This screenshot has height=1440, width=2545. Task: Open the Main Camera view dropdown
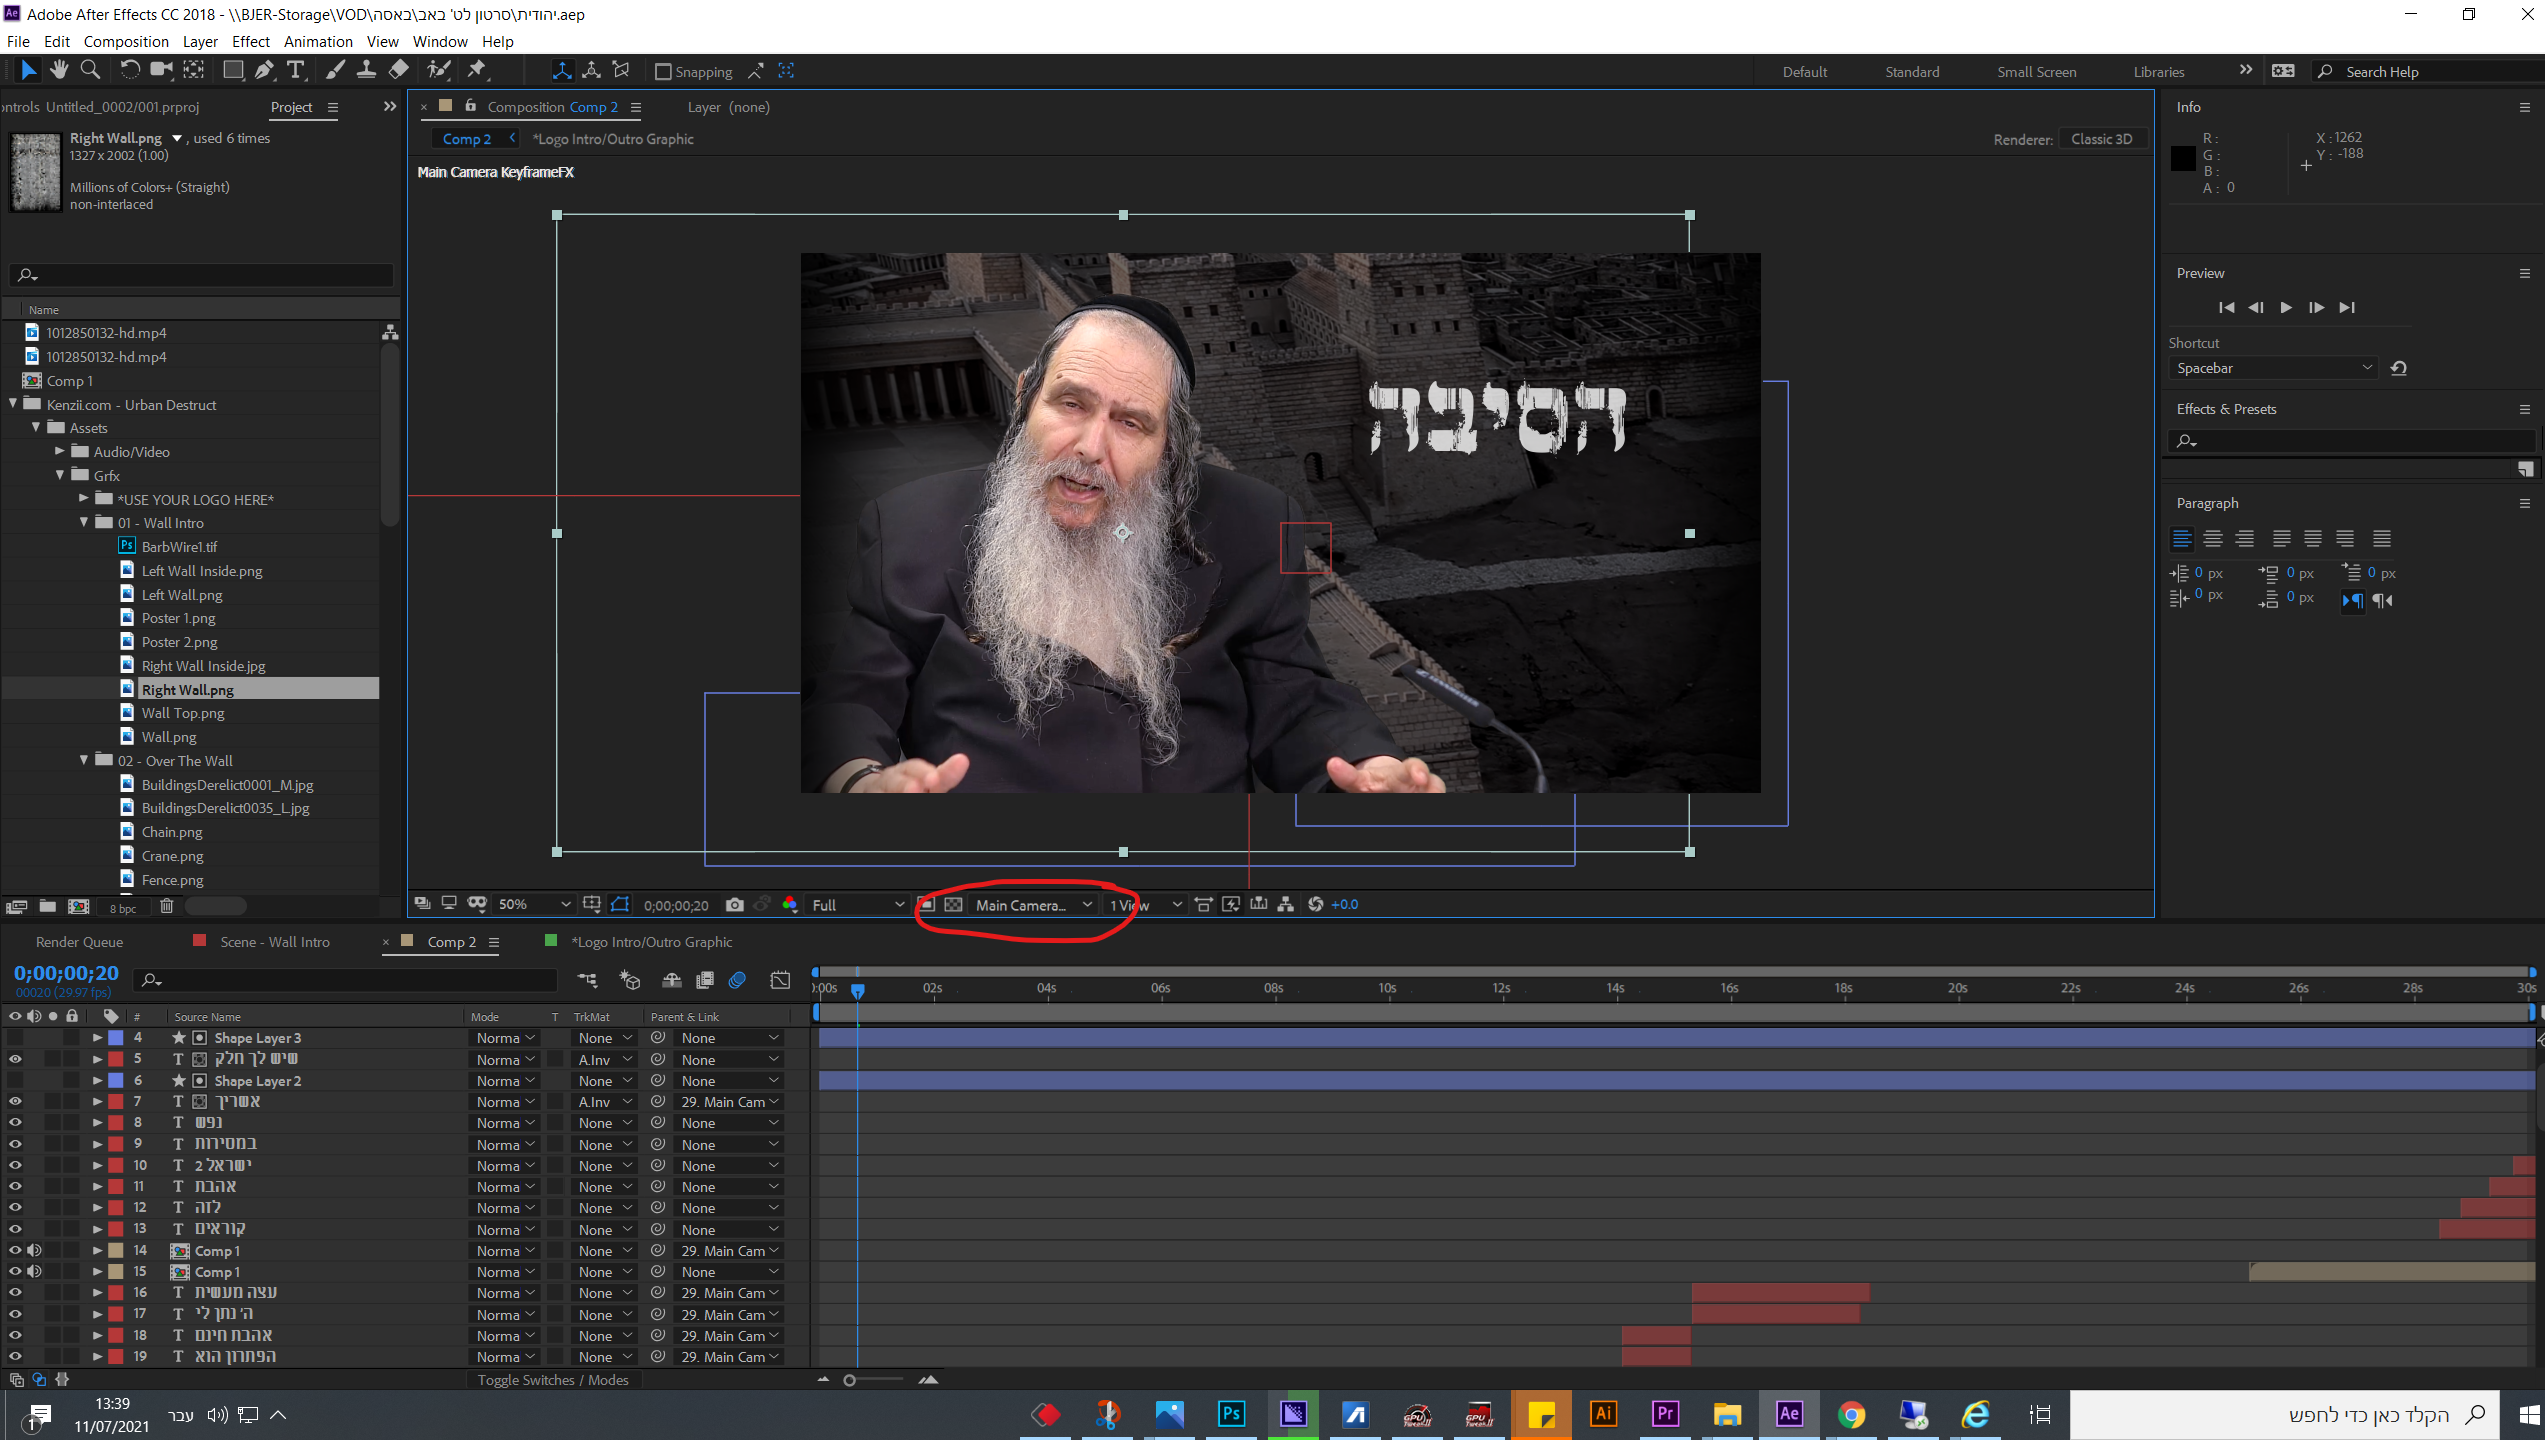pos(1033,905)
